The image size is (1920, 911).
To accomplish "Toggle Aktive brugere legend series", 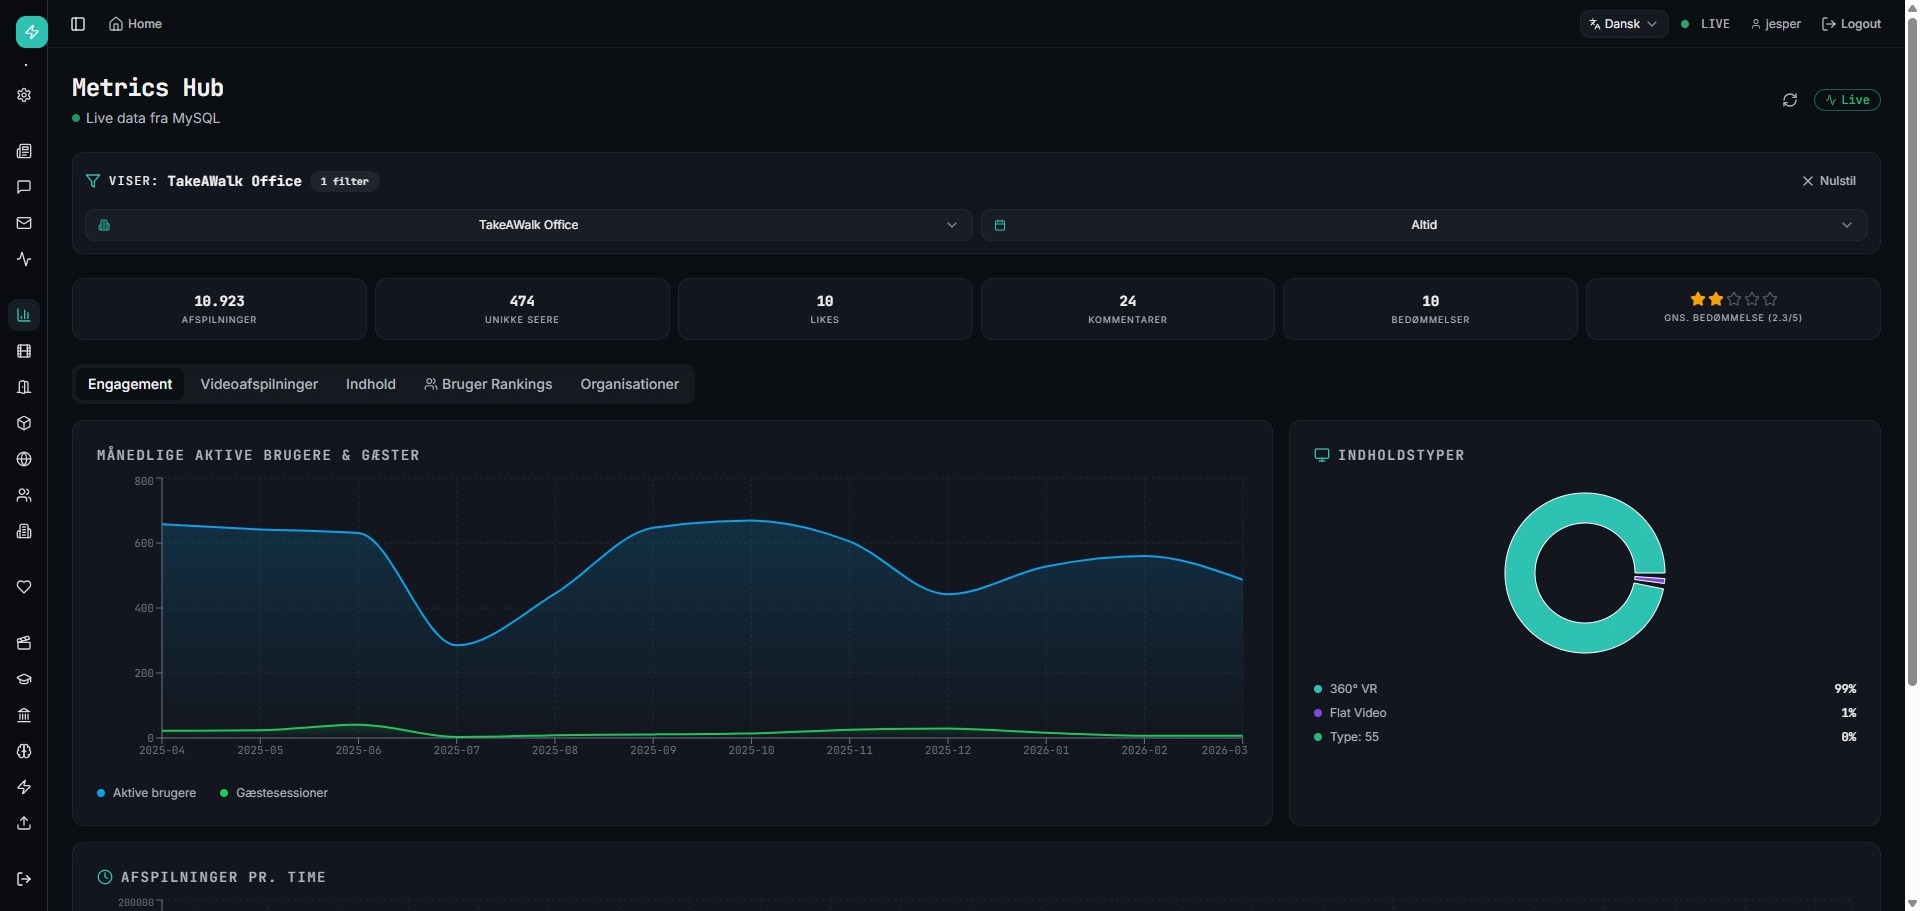I will tap(146, 793).
